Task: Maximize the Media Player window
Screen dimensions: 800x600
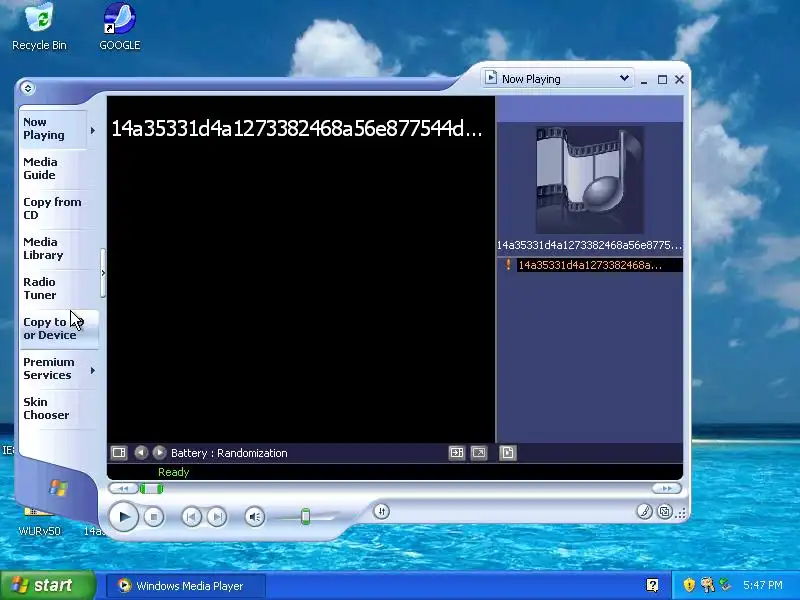Action: (662, 80)
